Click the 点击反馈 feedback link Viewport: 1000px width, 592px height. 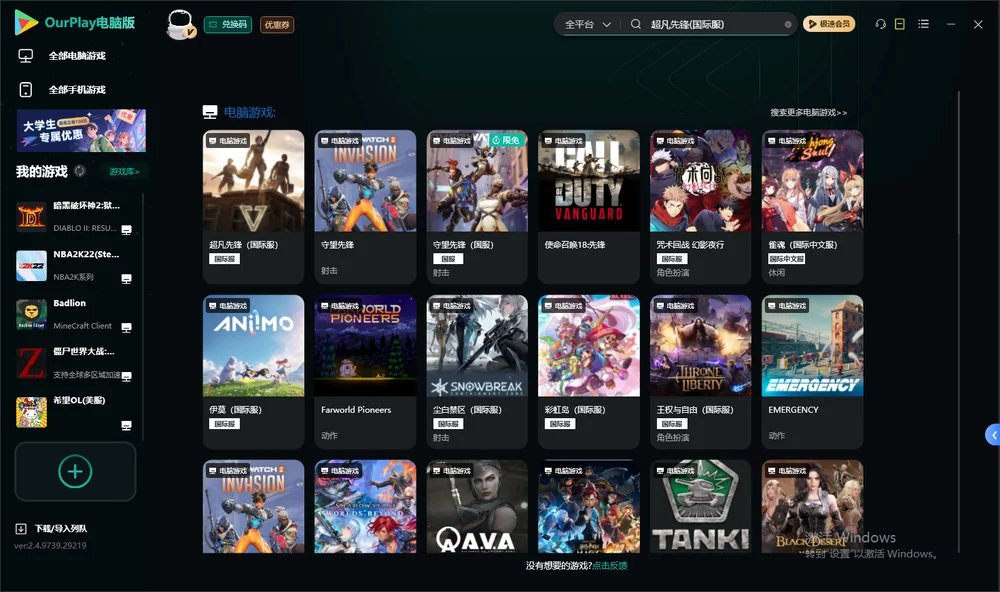coord(610,565)
